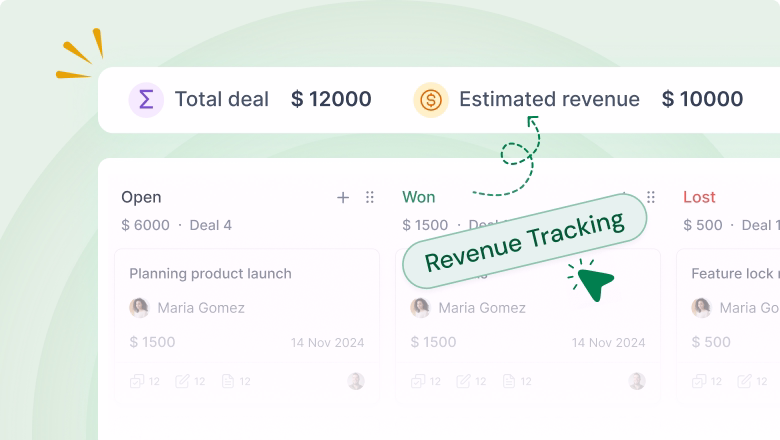Click $ 500 amount in Feature lock card
Screen dimensions: 780x440
(711, 342)
